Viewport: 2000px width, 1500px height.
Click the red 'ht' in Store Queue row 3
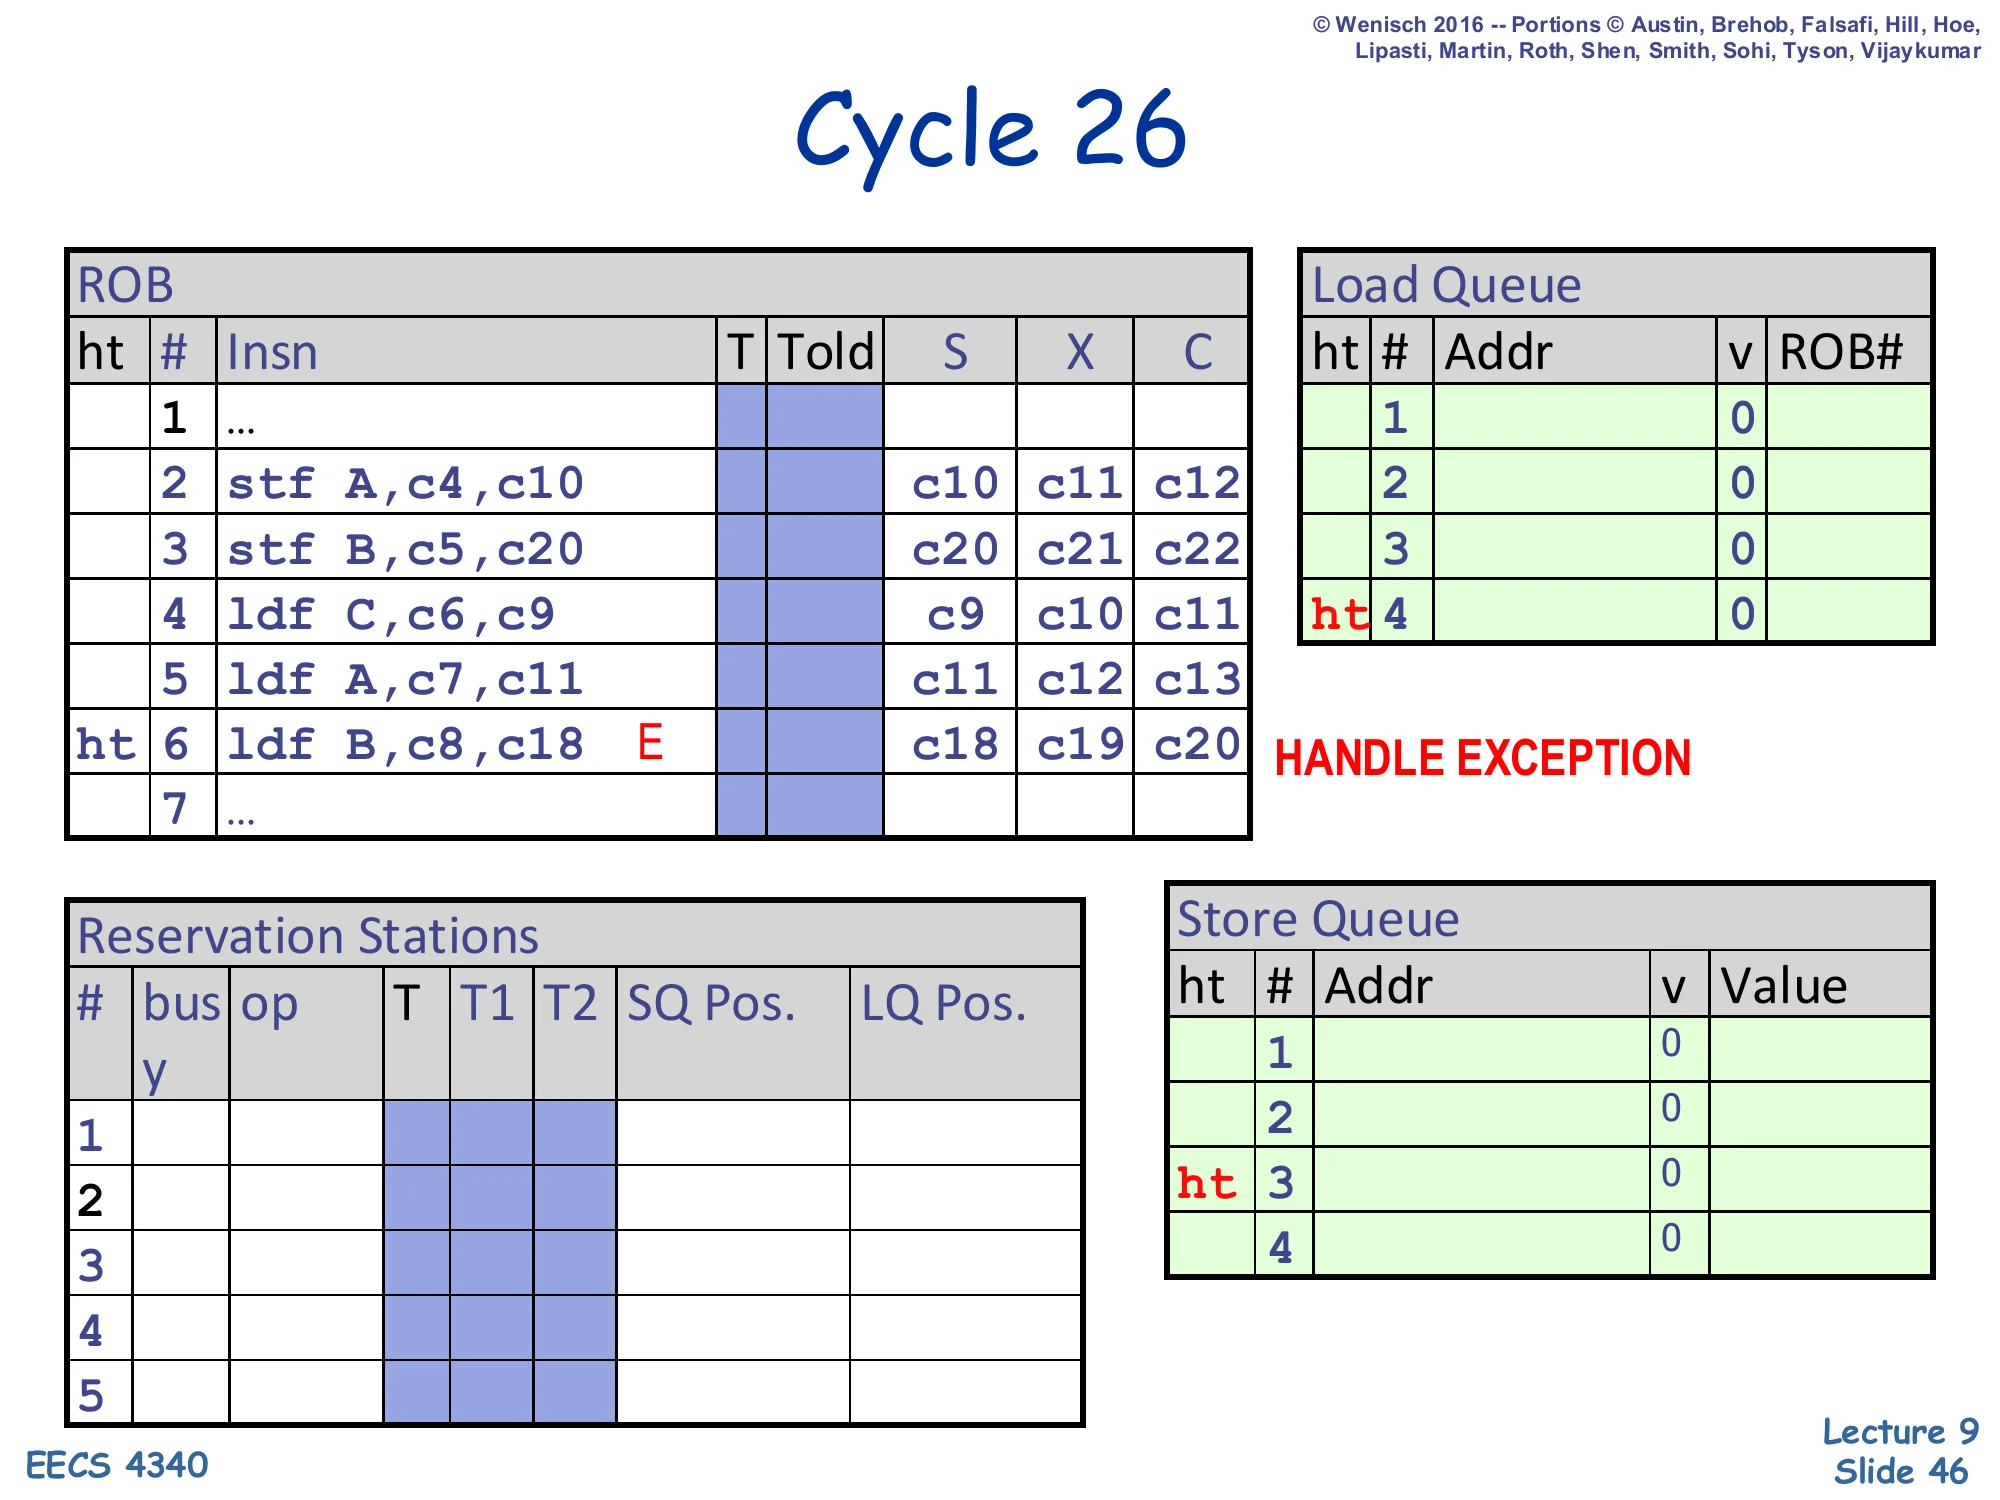coord(1206,1183)
